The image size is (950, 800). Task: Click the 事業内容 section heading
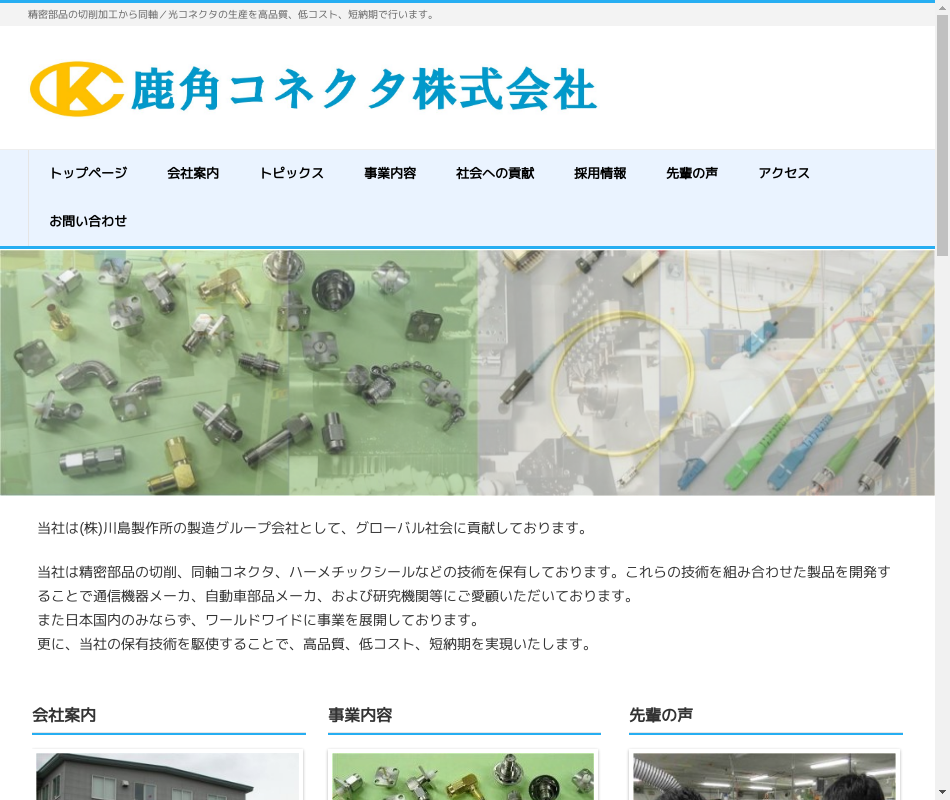[360, 715]
